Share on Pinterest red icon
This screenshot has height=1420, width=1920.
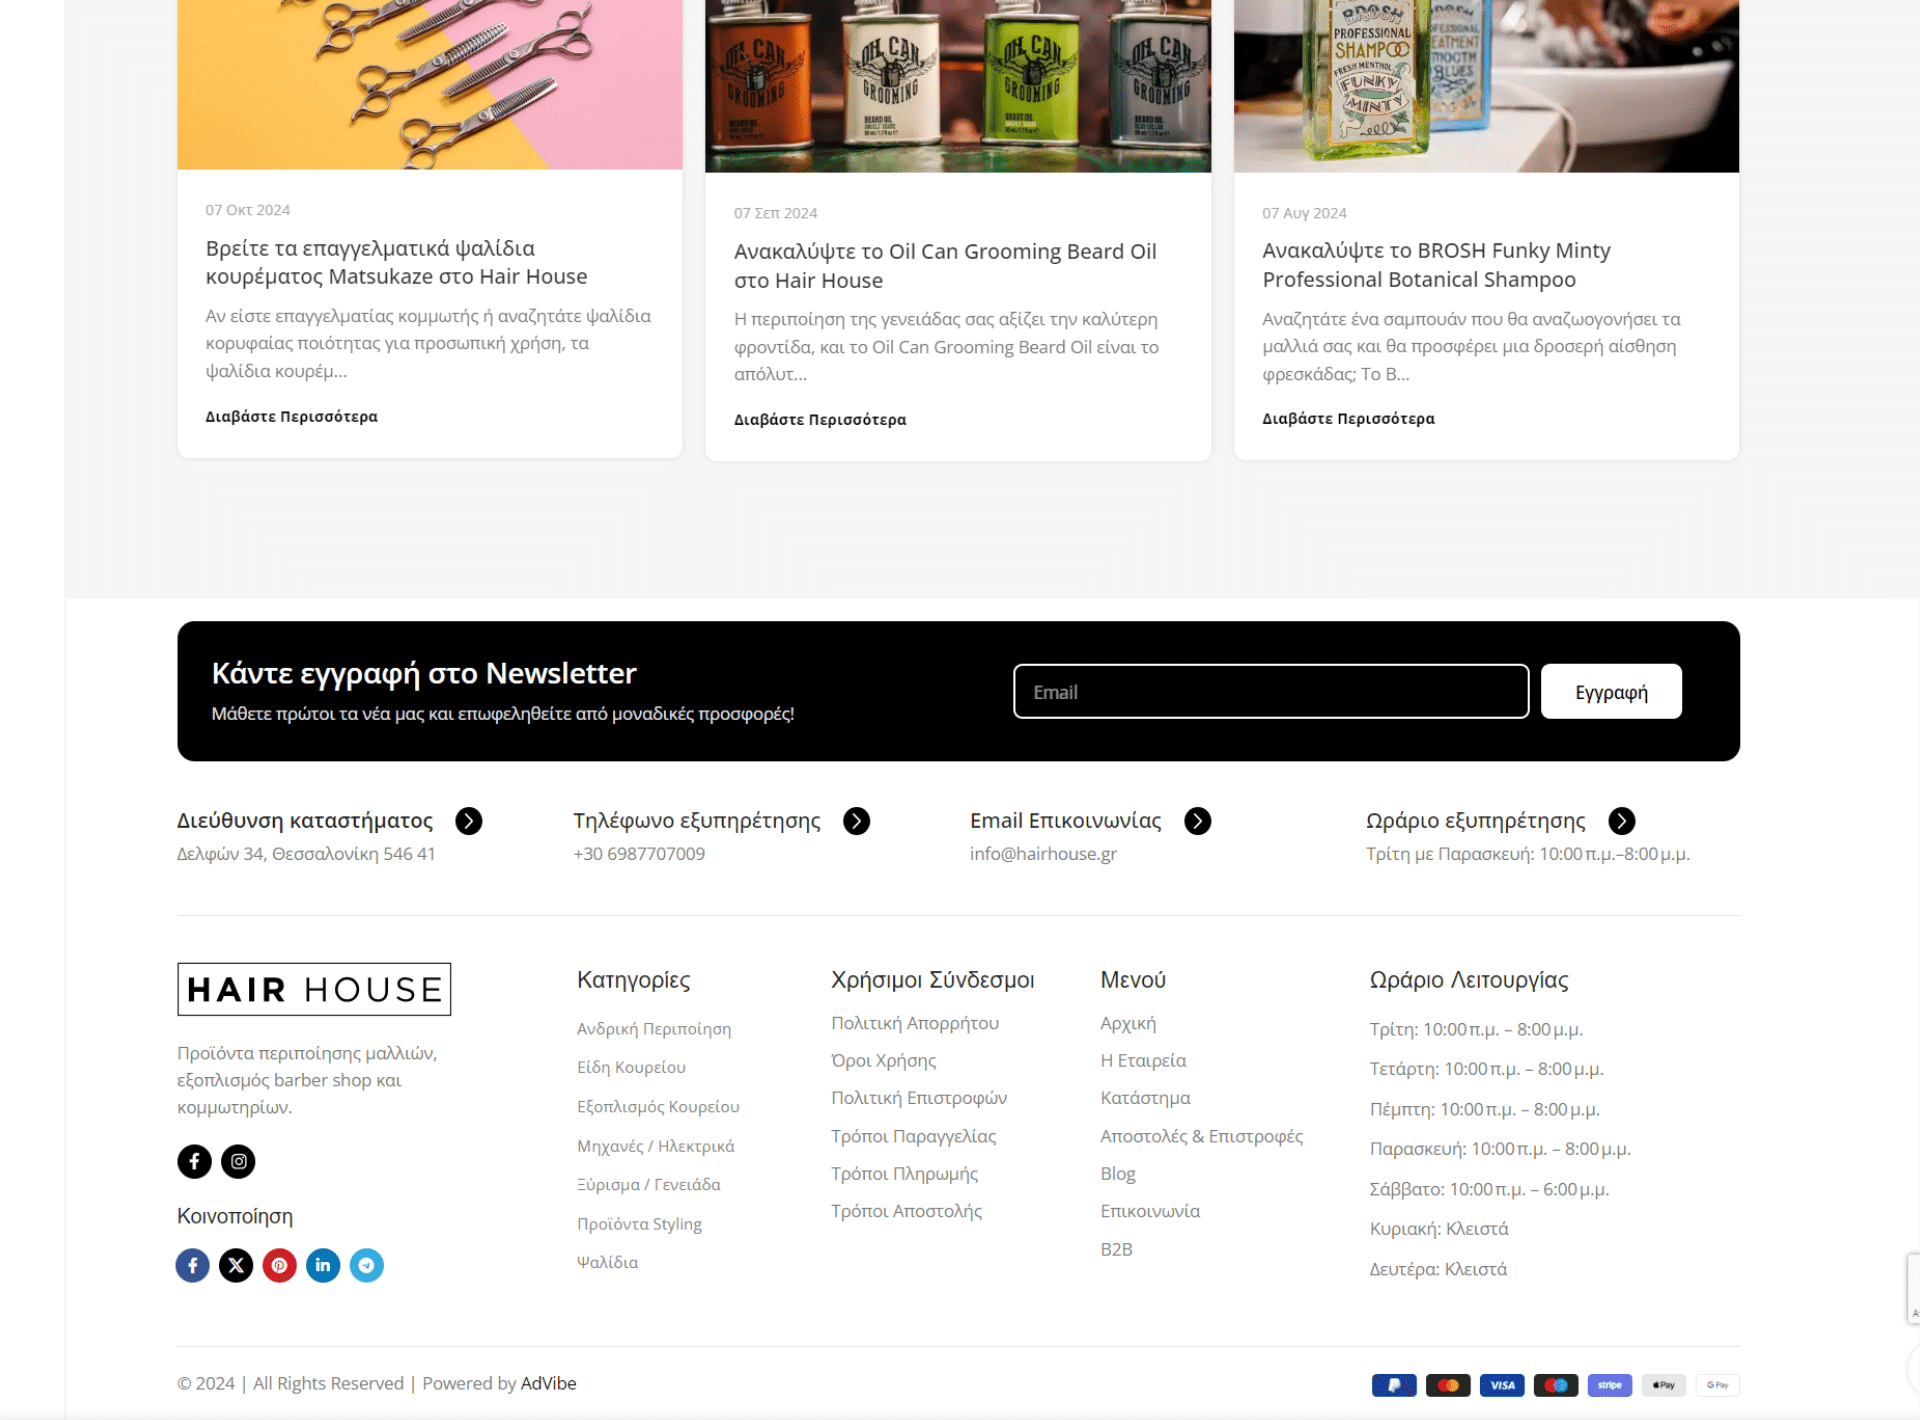coord(279,1265)
